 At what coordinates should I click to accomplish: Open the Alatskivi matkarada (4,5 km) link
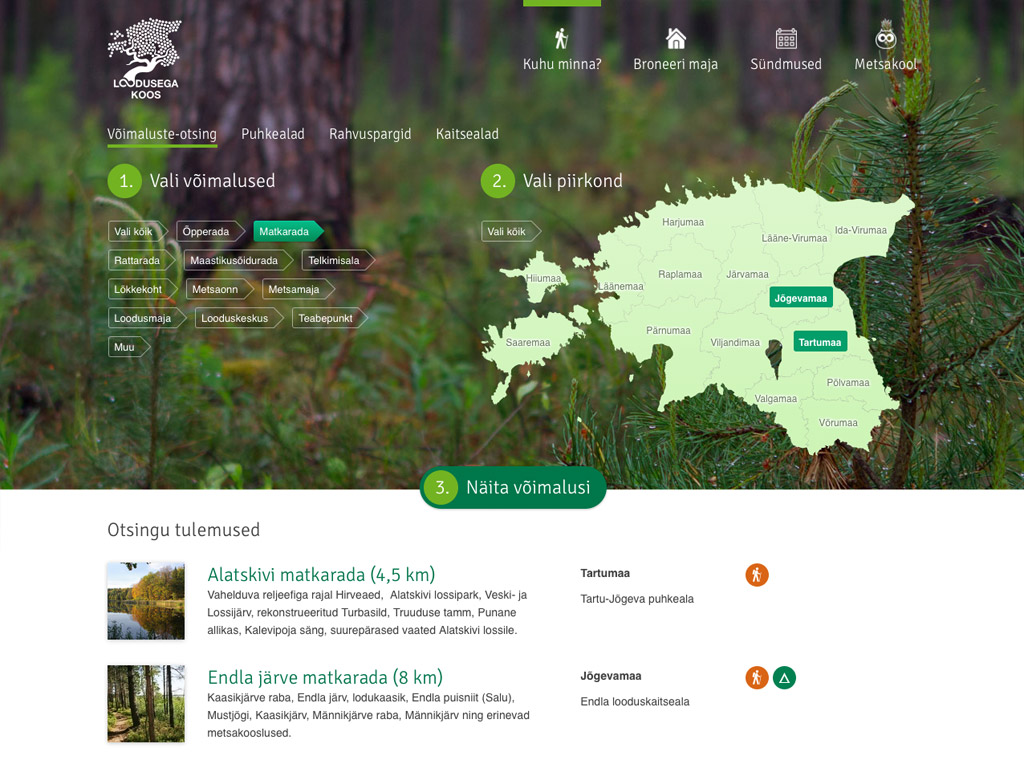321,575
